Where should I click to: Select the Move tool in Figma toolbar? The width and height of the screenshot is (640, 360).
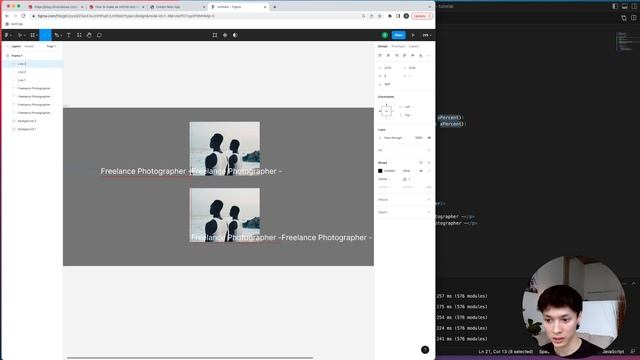20,35
